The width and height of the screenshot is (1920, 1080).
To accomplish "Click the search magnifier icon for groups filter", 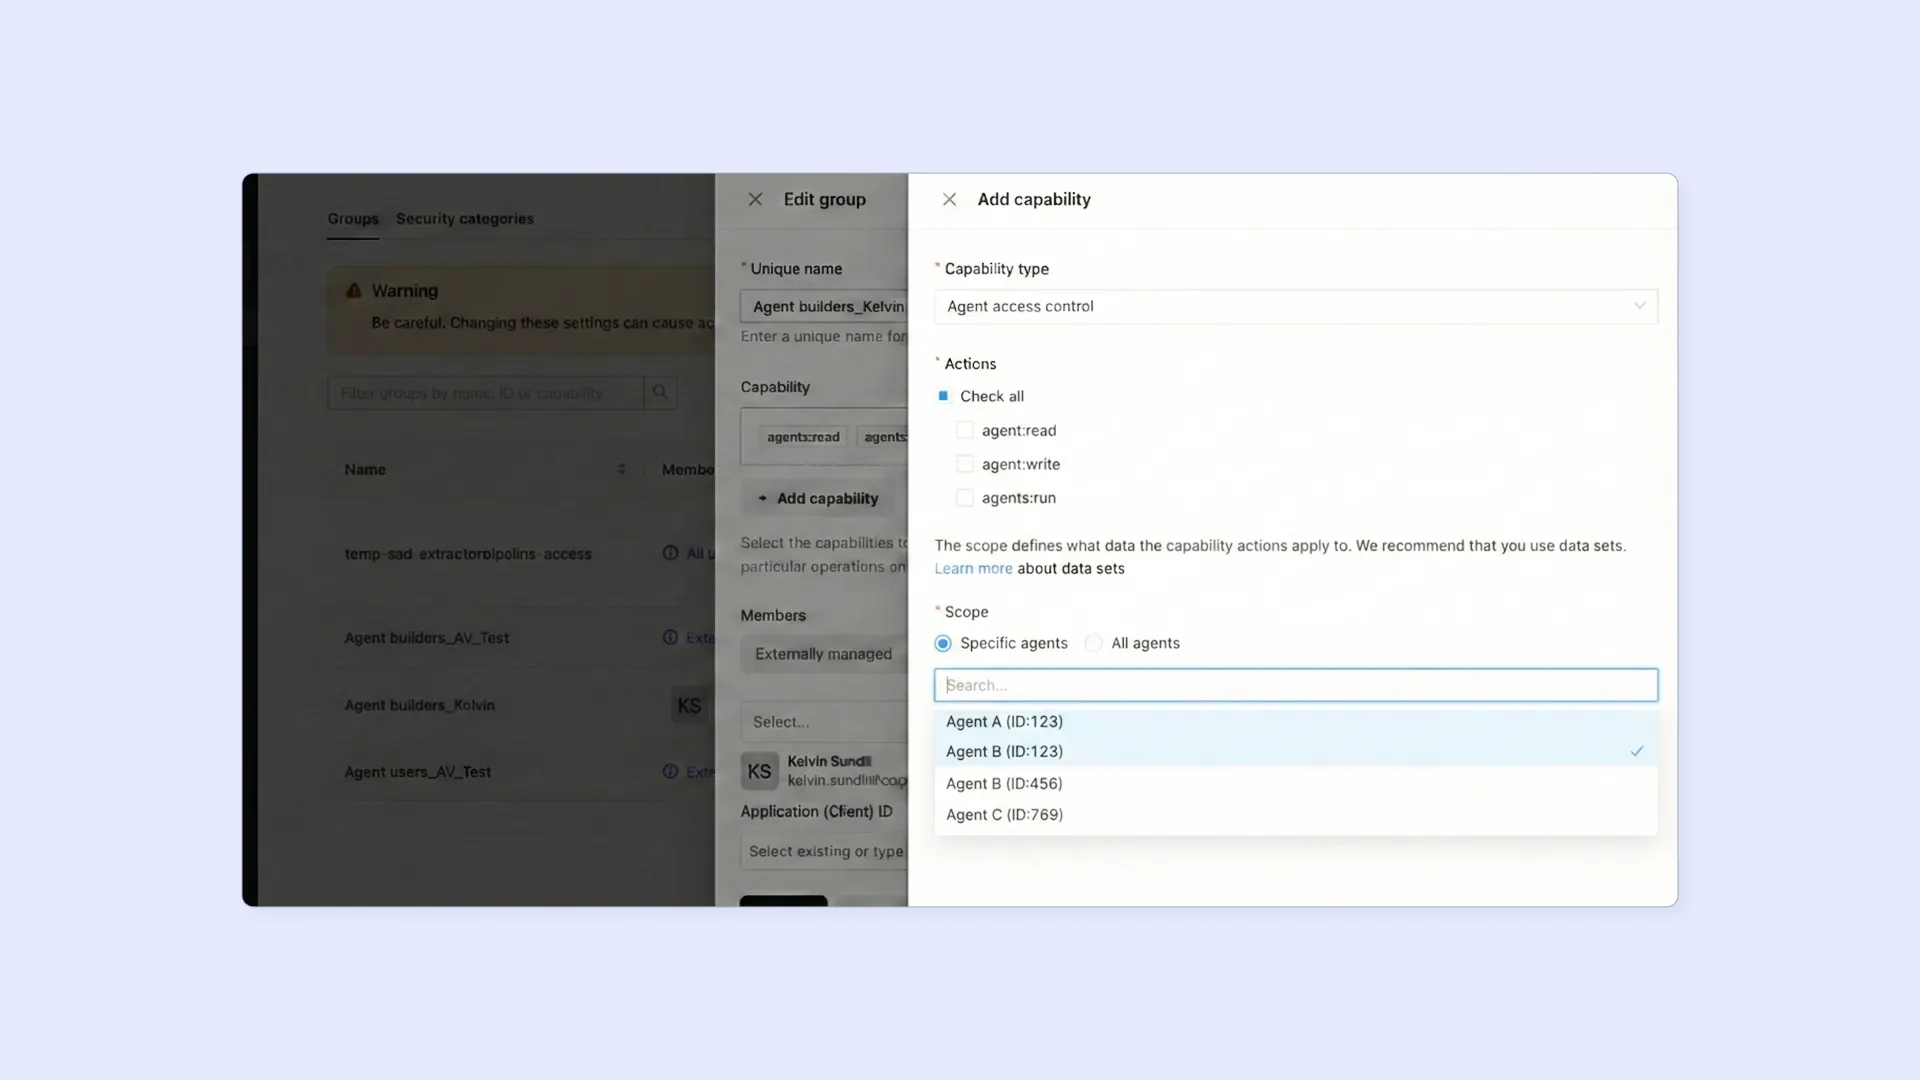I will (x=660, y=393).
